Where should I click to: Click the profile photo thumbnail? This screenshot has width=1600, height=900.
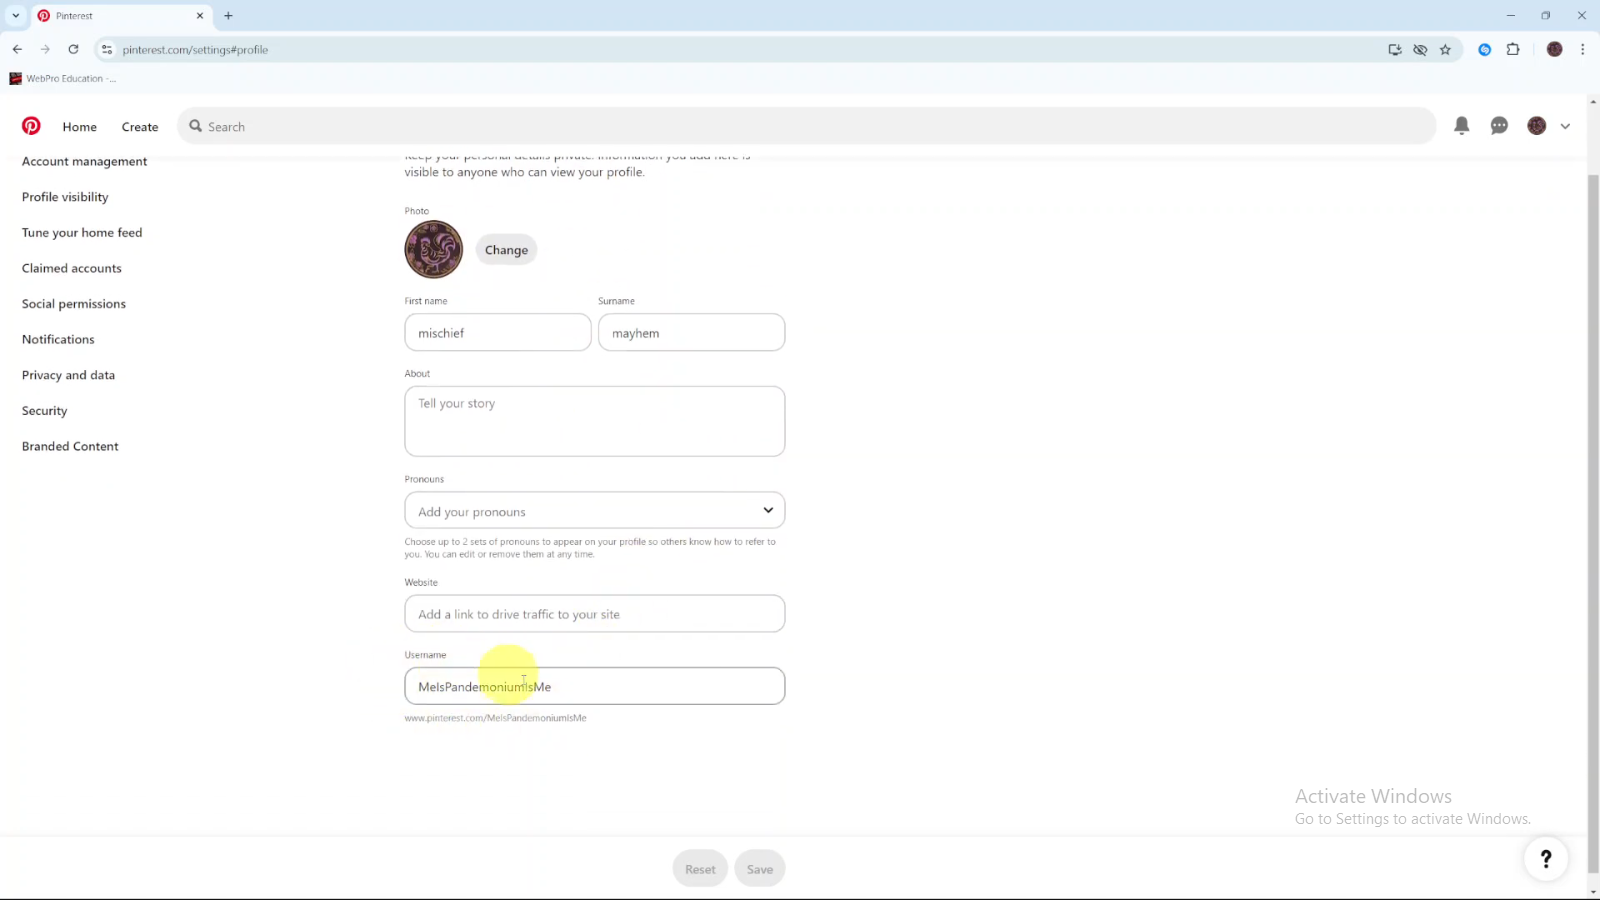coord(434,249)
